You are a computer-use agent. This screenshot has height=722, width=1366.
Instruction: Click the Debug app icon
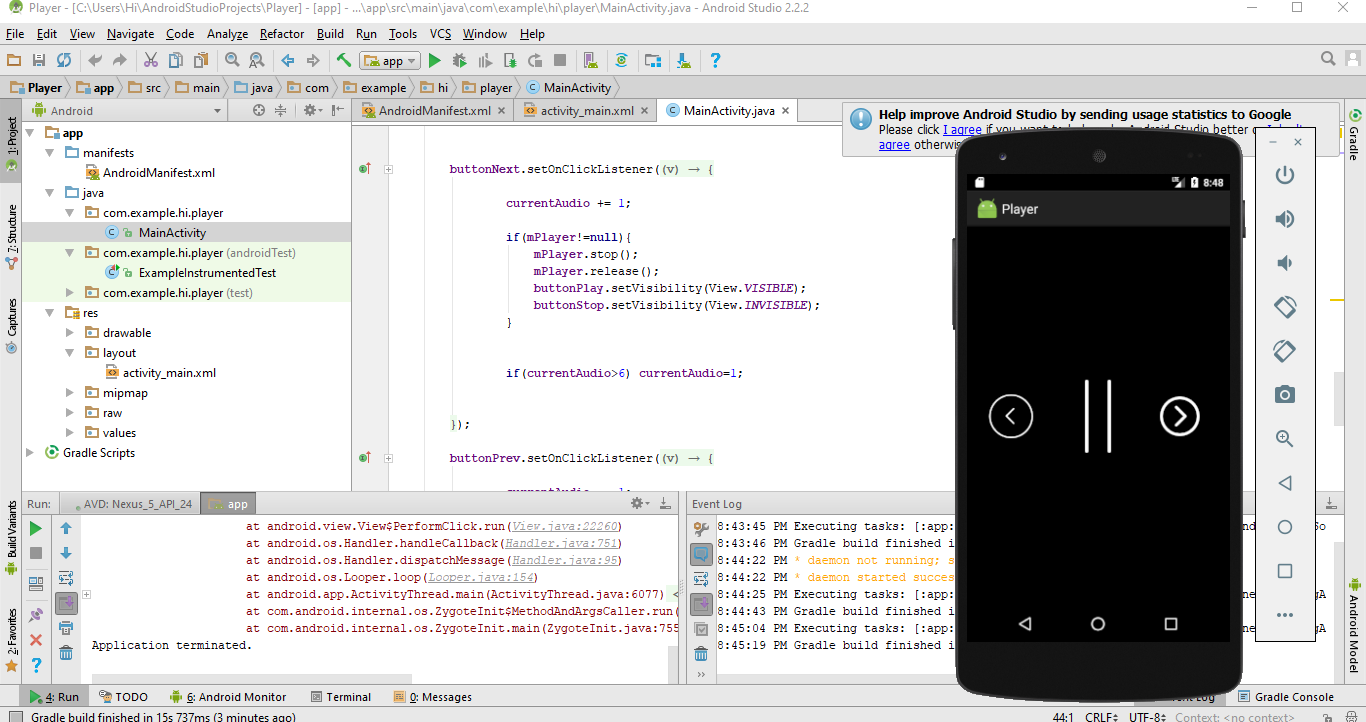click(x=459, y=60)
